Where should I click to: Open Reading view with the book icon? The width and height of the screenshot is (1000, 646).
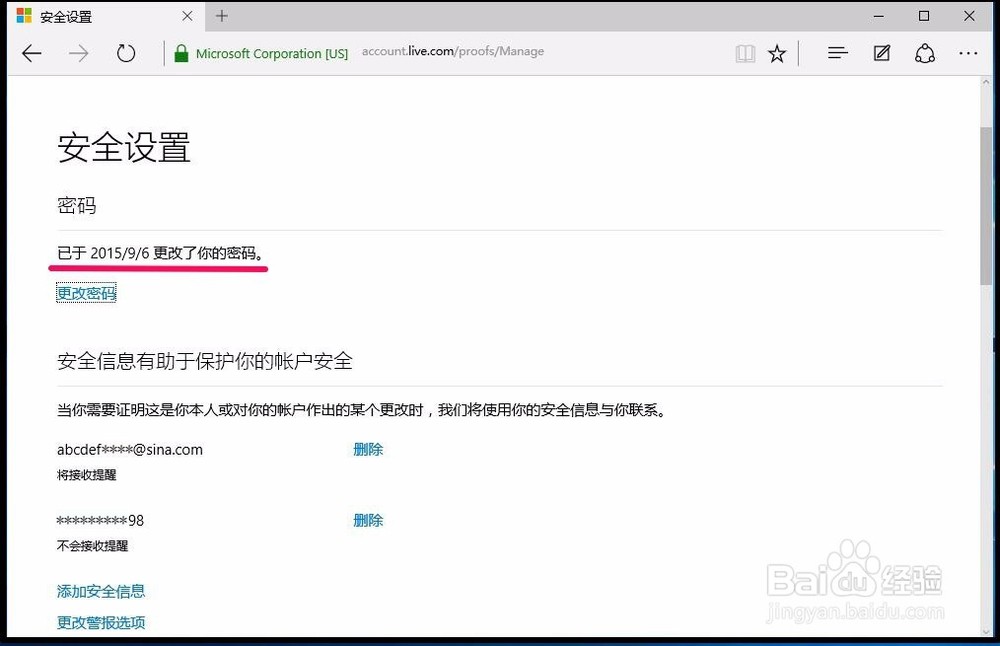pyautogui.click(x=745, y=53)
